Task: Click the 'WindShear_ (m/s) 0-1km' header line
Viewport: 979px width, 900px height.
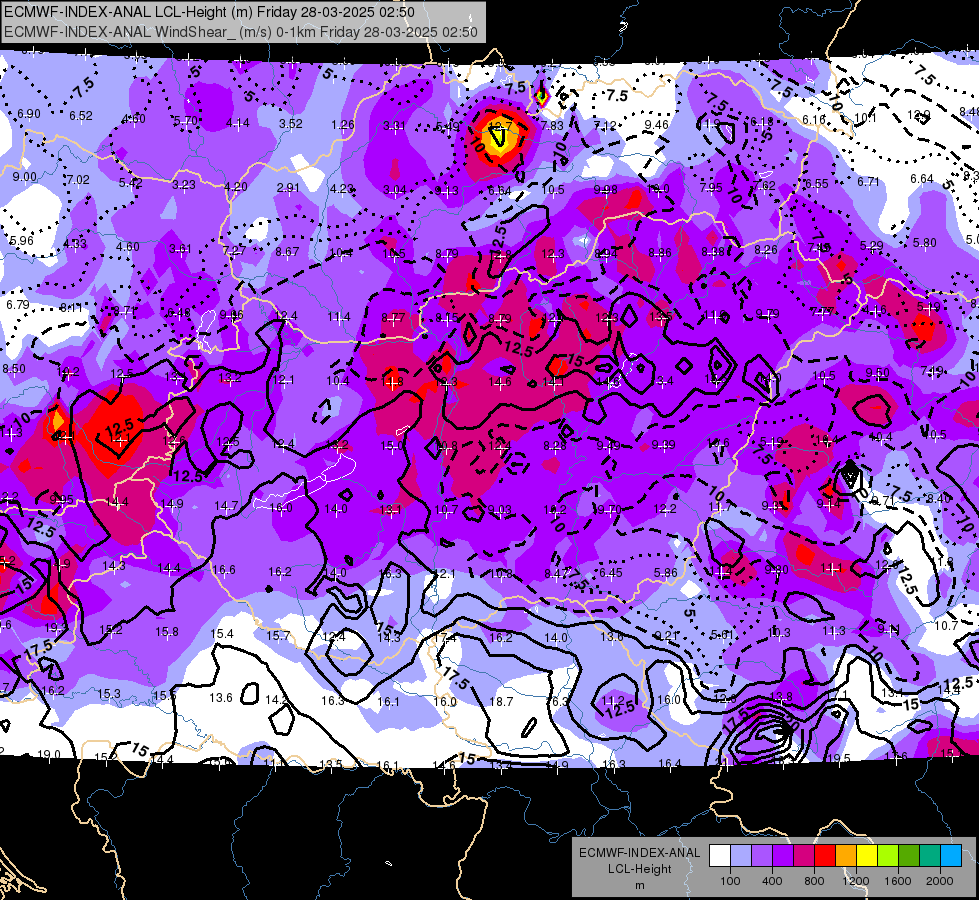Action: [240, 32]
